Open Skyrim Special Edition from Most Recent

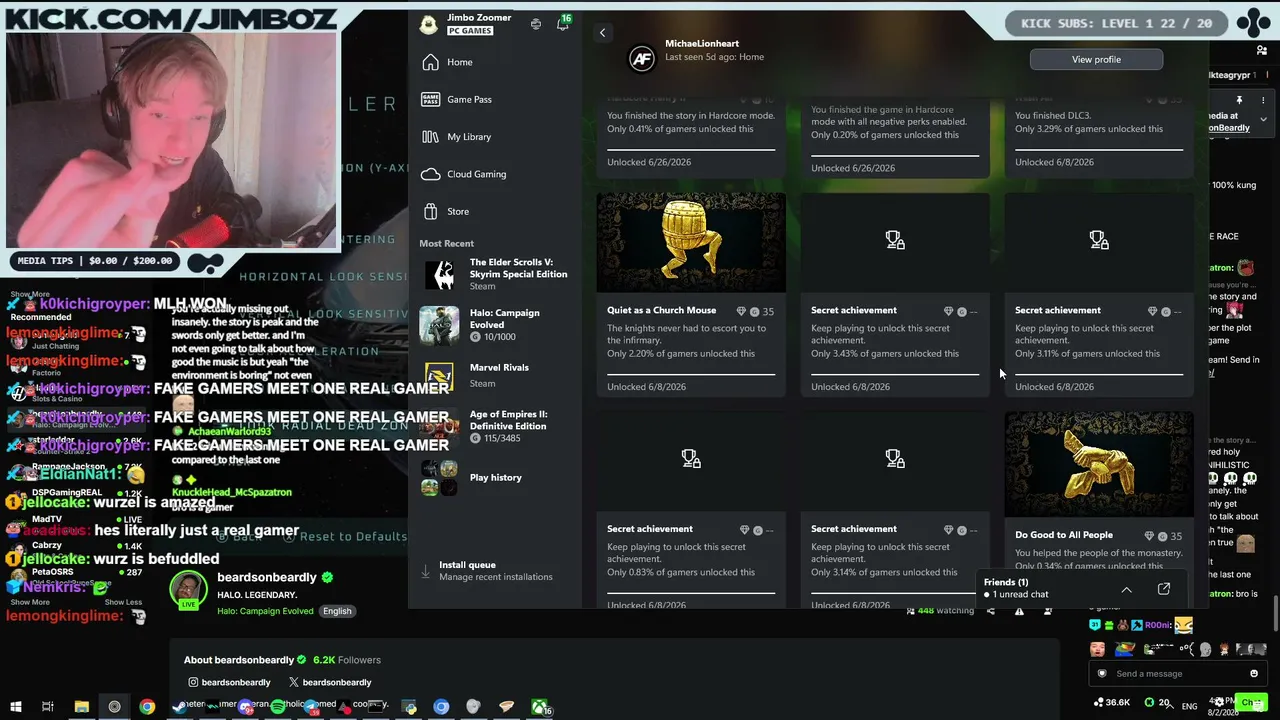click(495, 274)
